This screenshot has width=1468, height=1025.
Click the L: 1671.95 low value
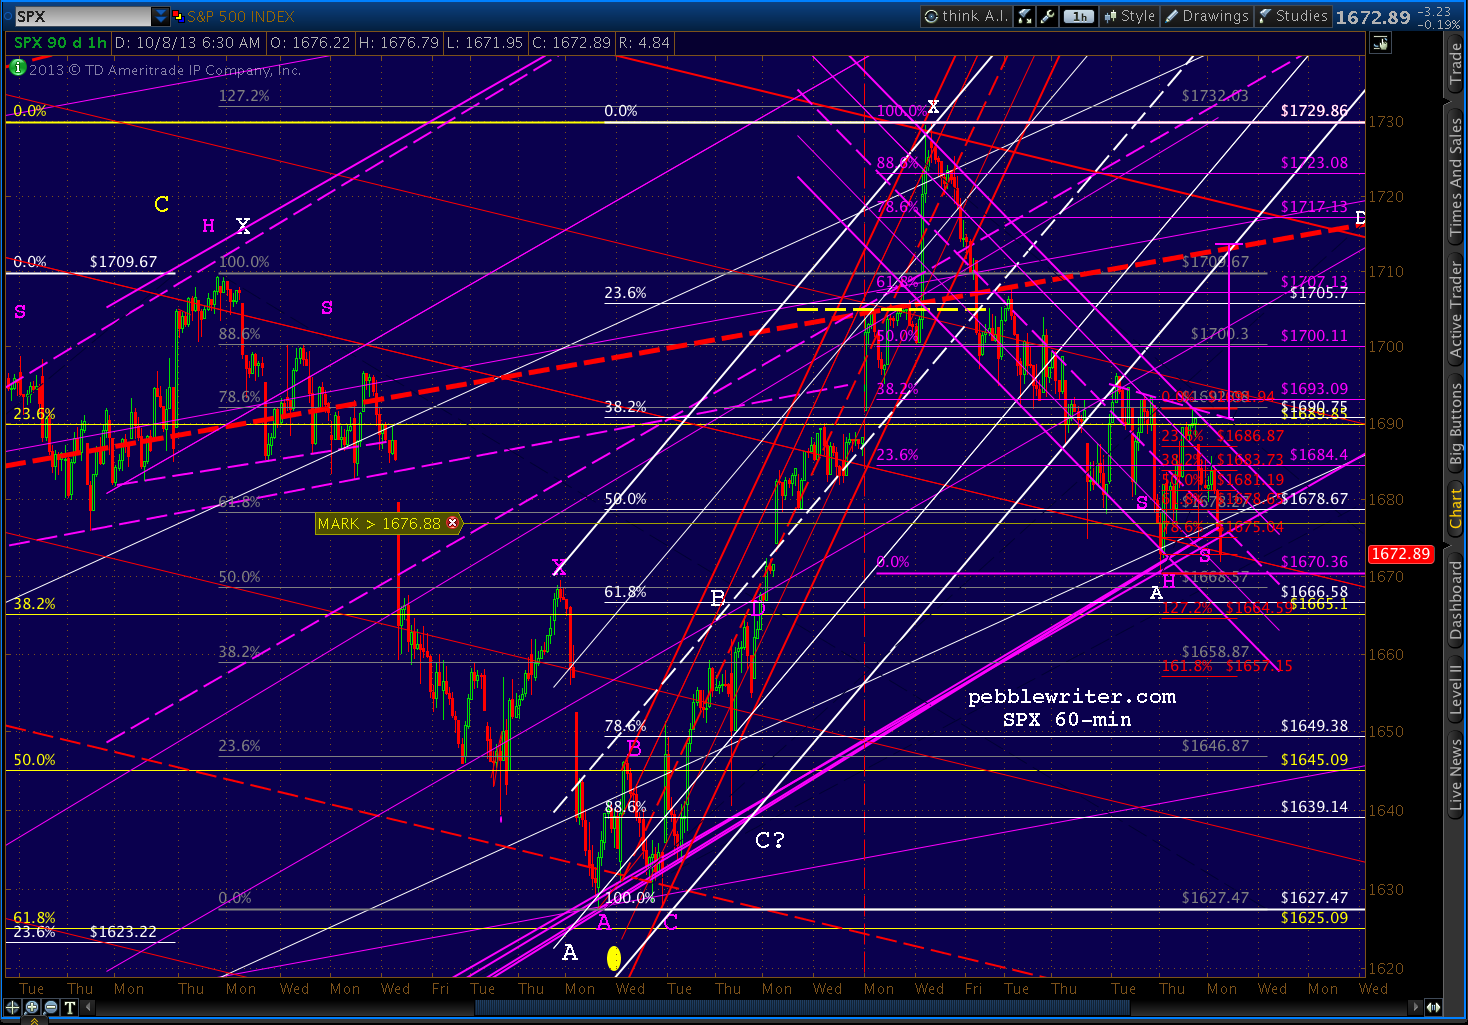coord(486,43)
